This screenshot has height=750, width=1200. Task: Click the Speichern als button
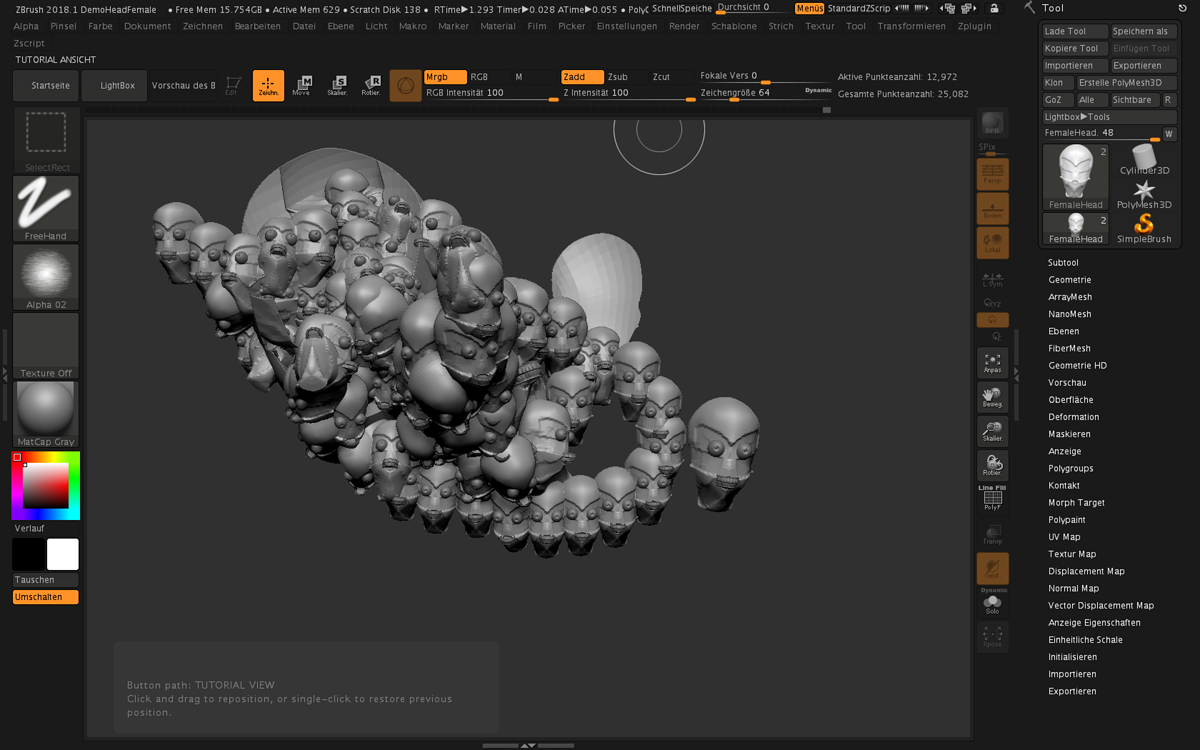1144,31
